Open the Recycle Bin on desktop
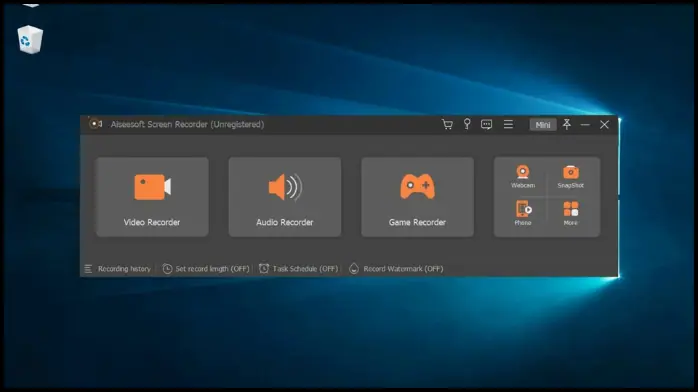698x392 pixels. [30, 40]
